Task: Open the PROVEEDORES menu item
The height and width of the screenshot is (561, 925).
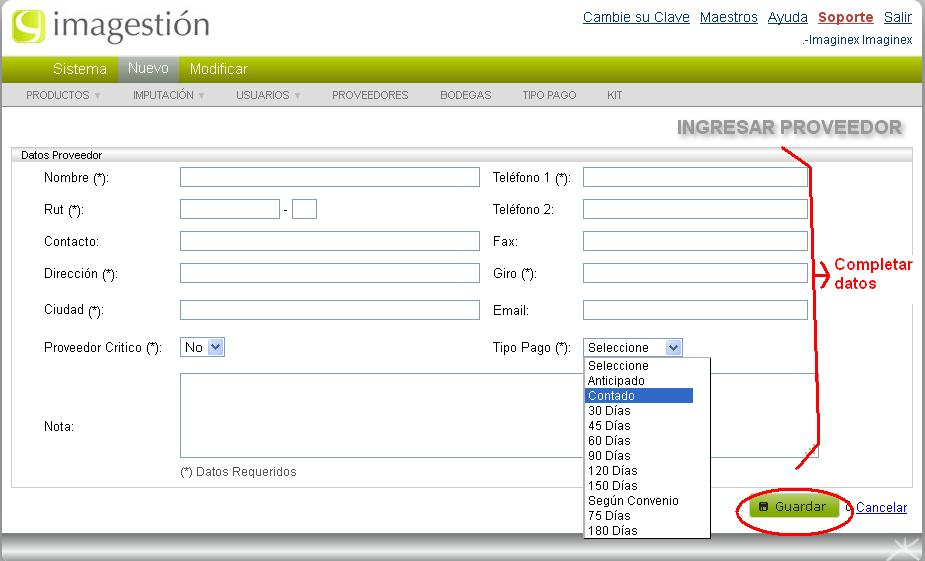Action: [x=370, y=95]
